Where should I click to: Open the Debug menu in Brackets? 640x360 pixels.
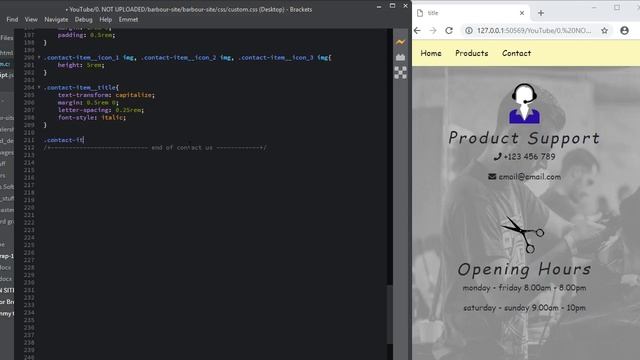pos(84,19)
